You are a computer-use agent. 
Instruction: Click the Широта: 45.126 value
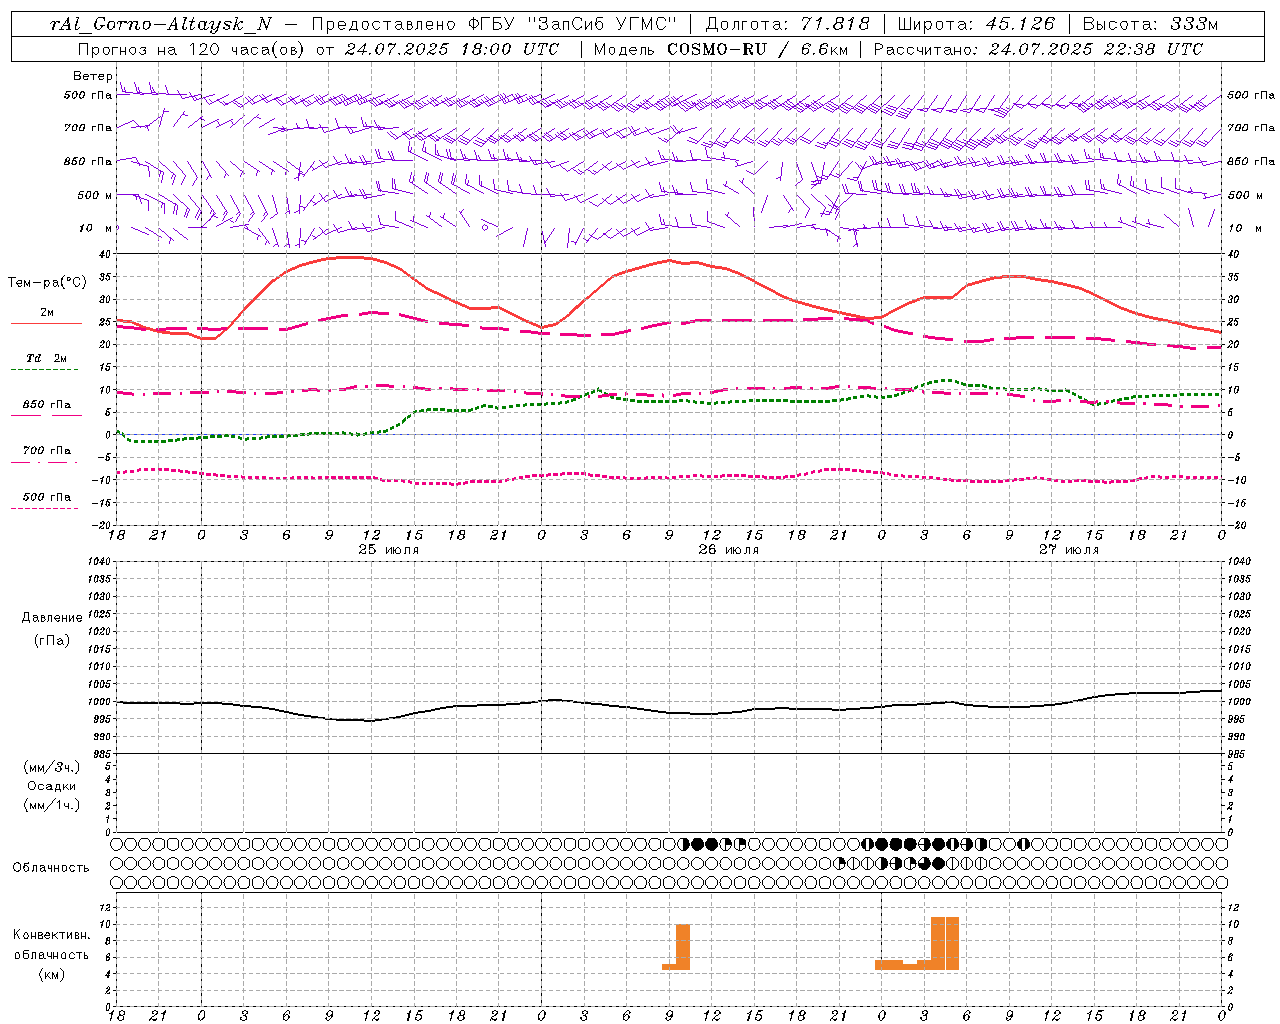coord(976,24)
